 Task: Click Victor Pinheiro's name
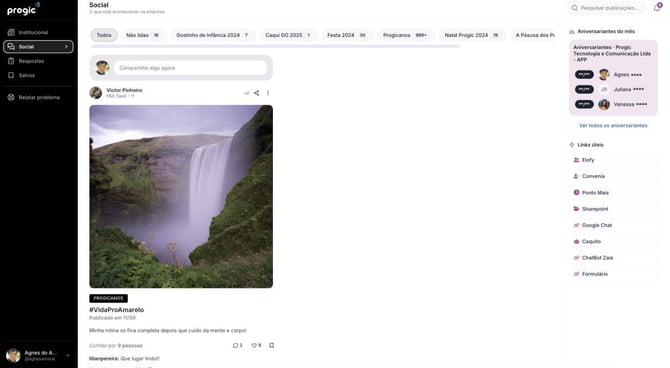click(x=124, y=90)
